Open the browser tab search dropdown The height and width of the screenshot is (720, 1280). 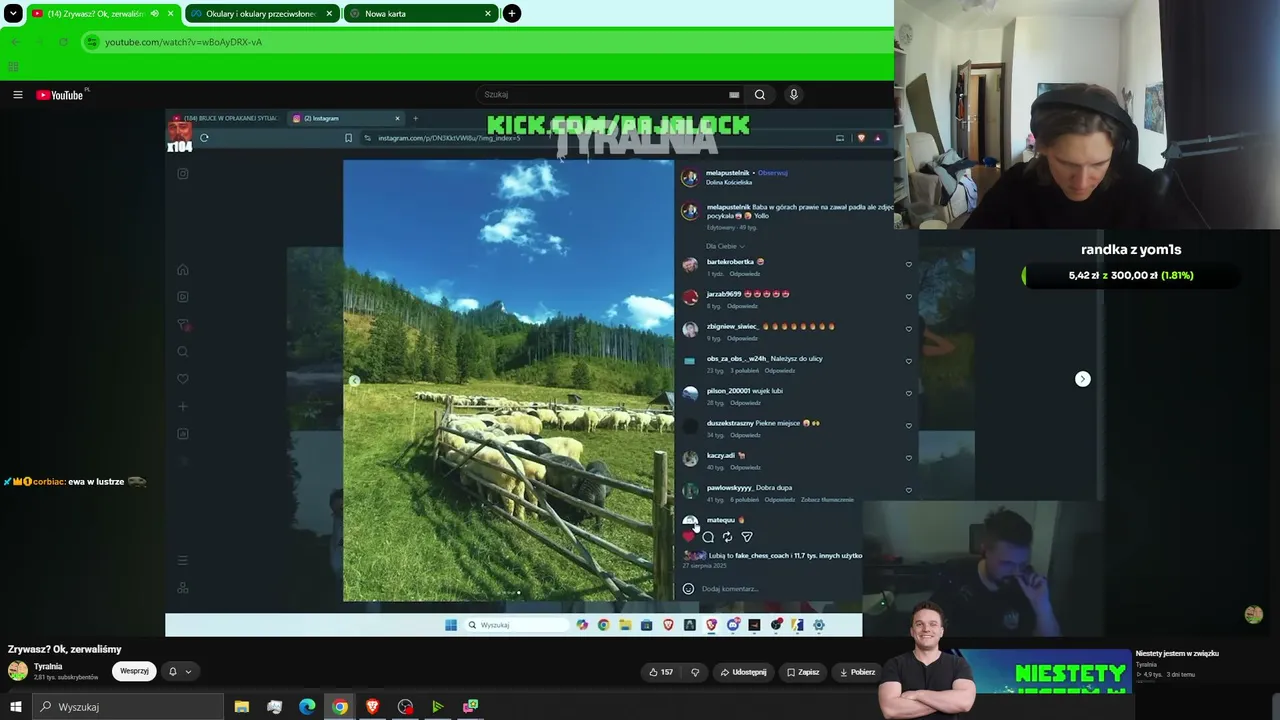click(x=13, y=14)
